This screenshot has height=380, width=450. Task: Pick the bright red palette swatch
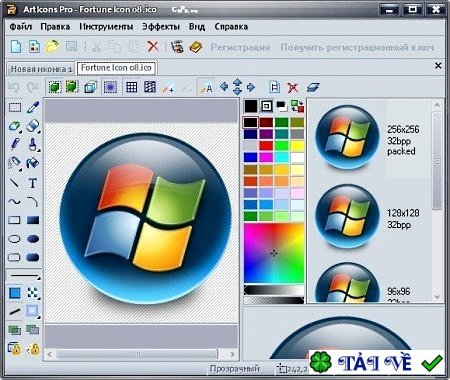pyautogui.click(x=266, y=146)
